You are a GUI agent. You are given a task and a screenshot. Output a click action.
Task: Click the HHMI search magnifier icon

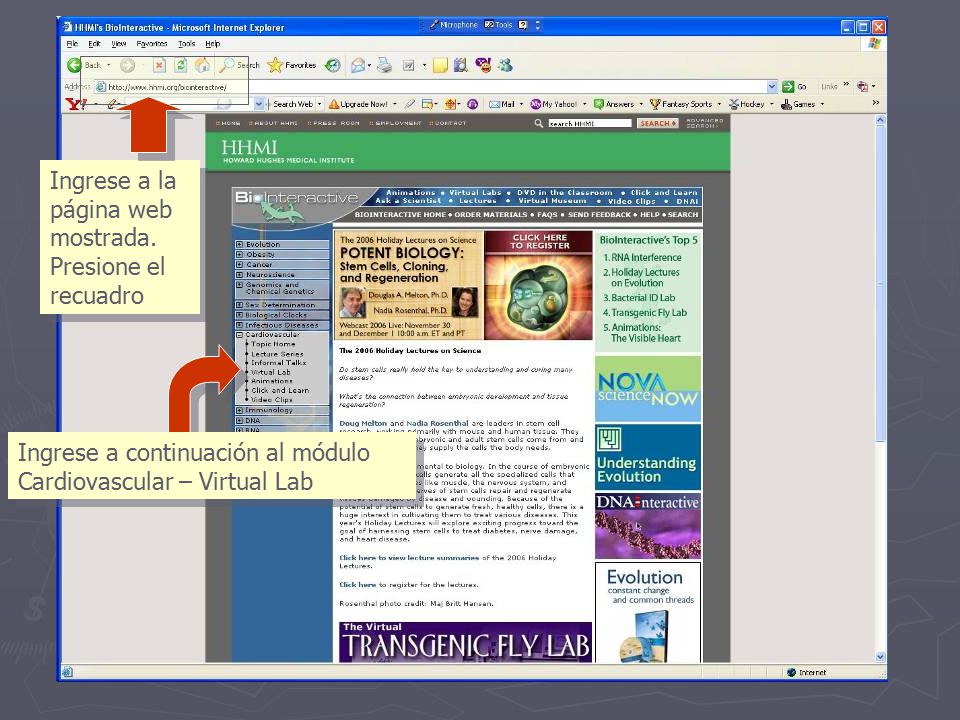[538, 123]
